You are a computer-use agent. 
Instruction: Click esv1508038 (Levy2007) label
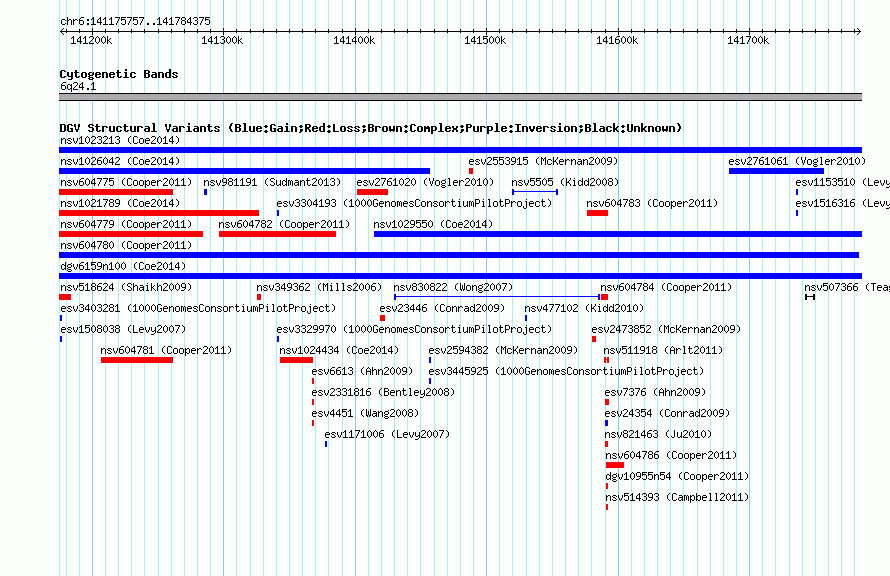[x=123, y=329]
